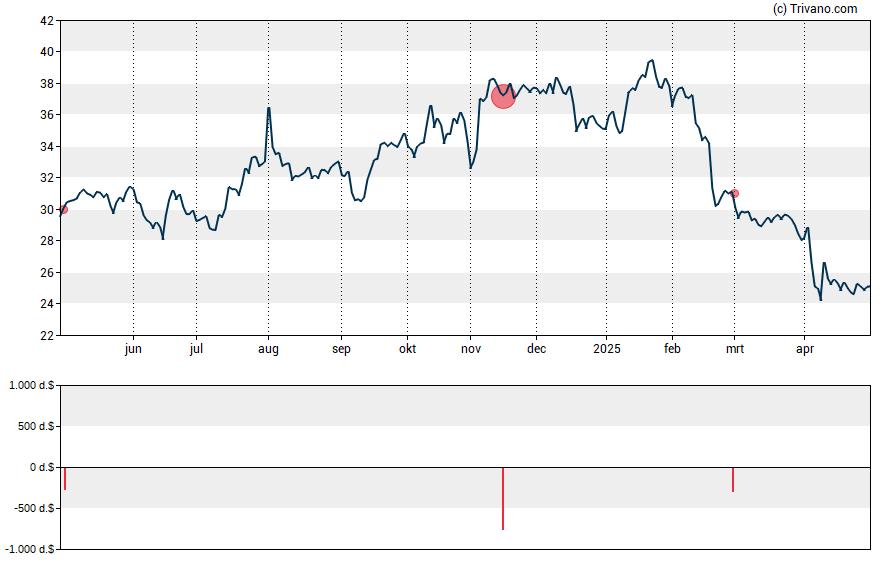Click the 'jul' axis label
This screenshot has width=888, height=565.
coord(196,349)
